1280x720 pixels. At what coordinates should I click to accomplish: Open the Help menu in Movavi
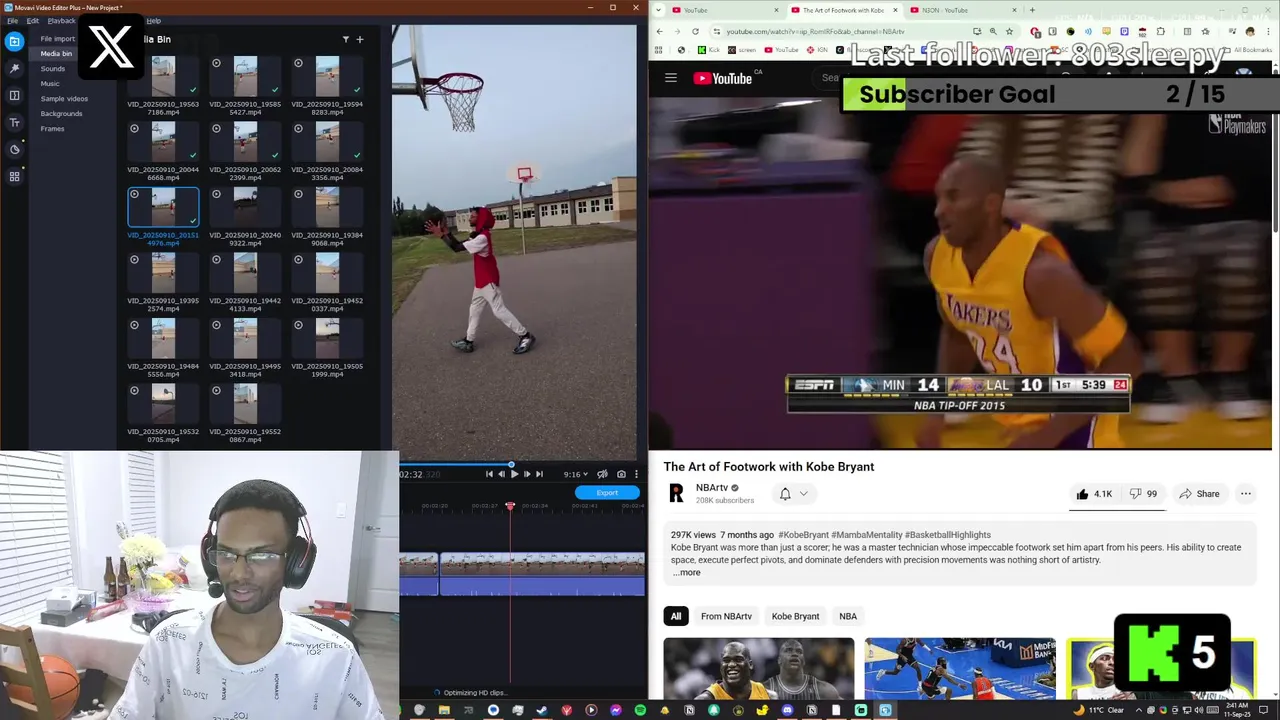point(153,20)
